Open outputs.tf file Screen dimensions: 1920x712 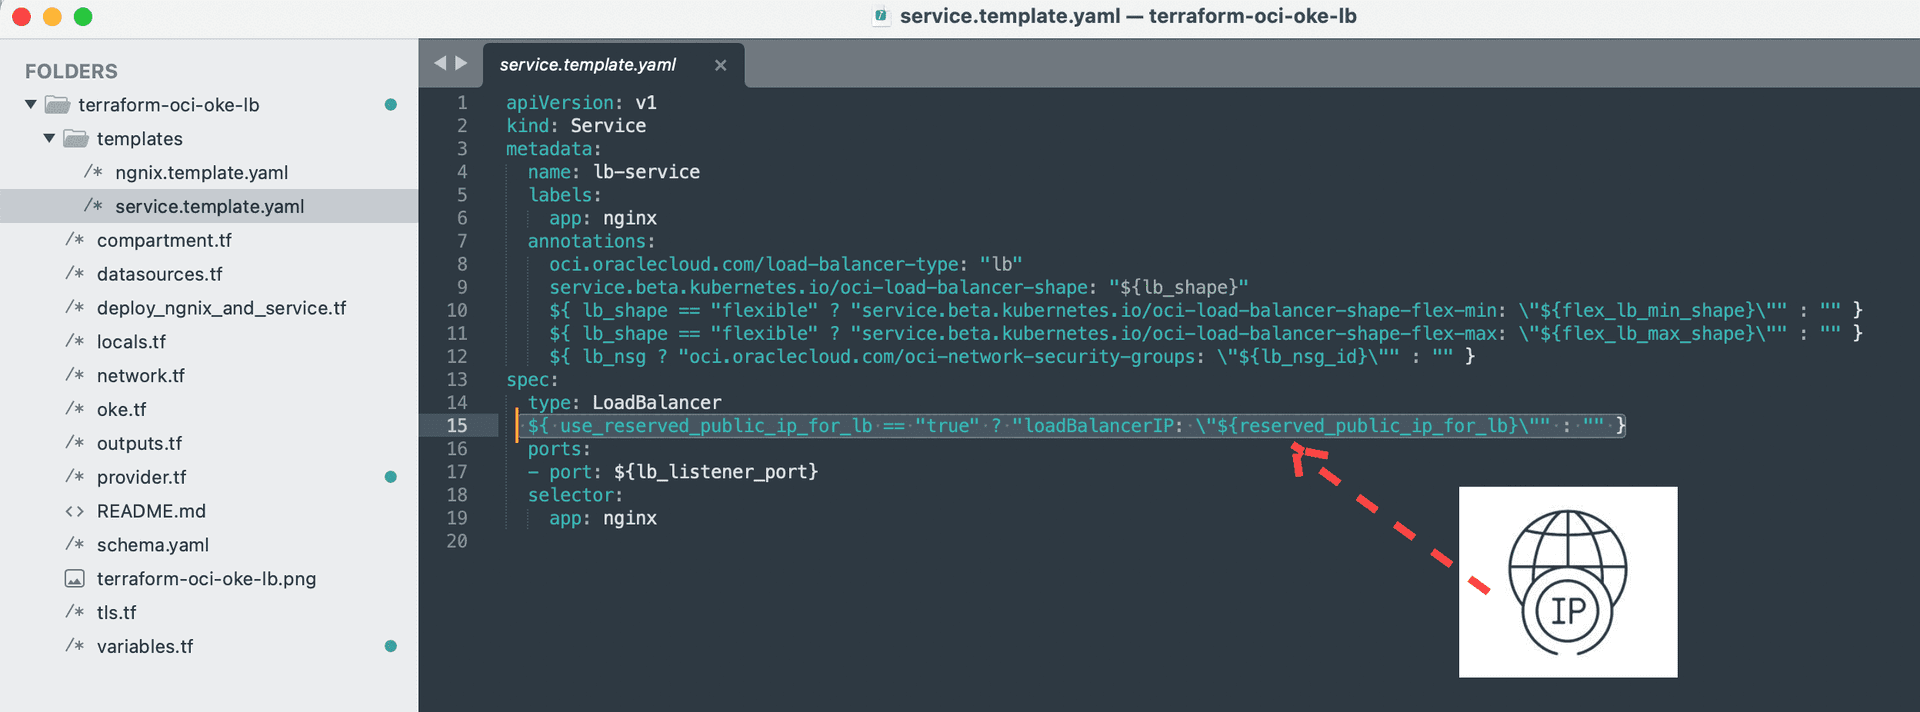139,443
